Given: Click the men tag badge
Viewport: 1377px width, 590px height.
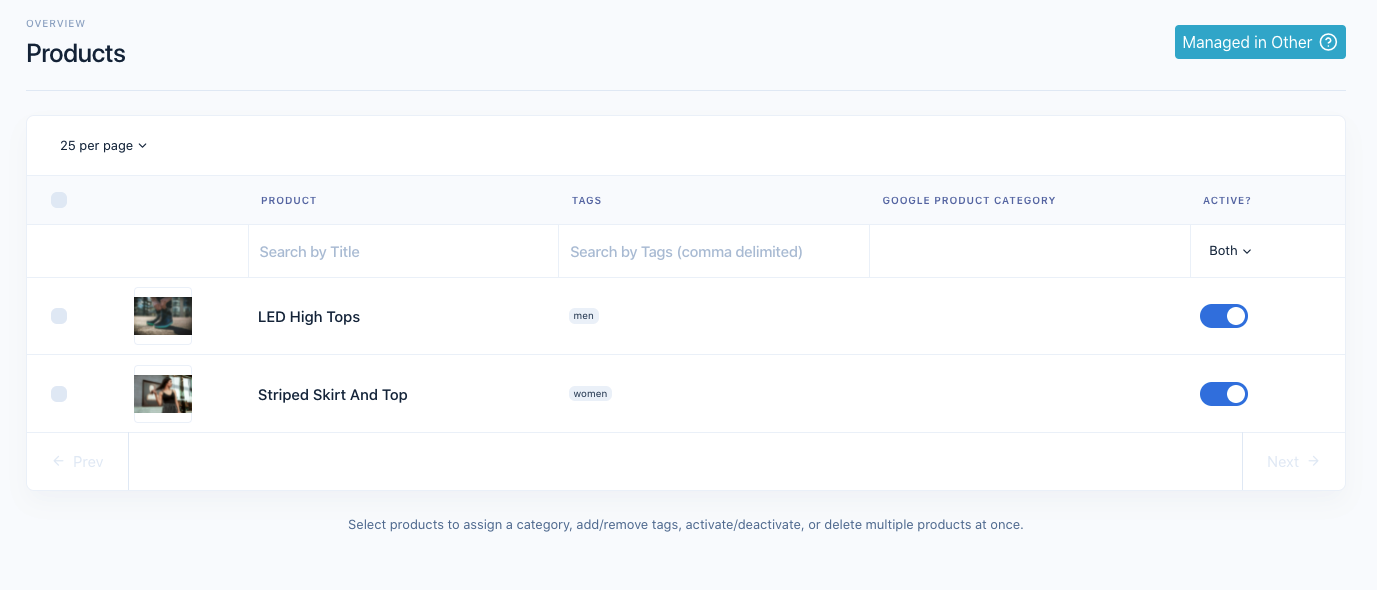Looking at the screenshot, I should 584,316.
